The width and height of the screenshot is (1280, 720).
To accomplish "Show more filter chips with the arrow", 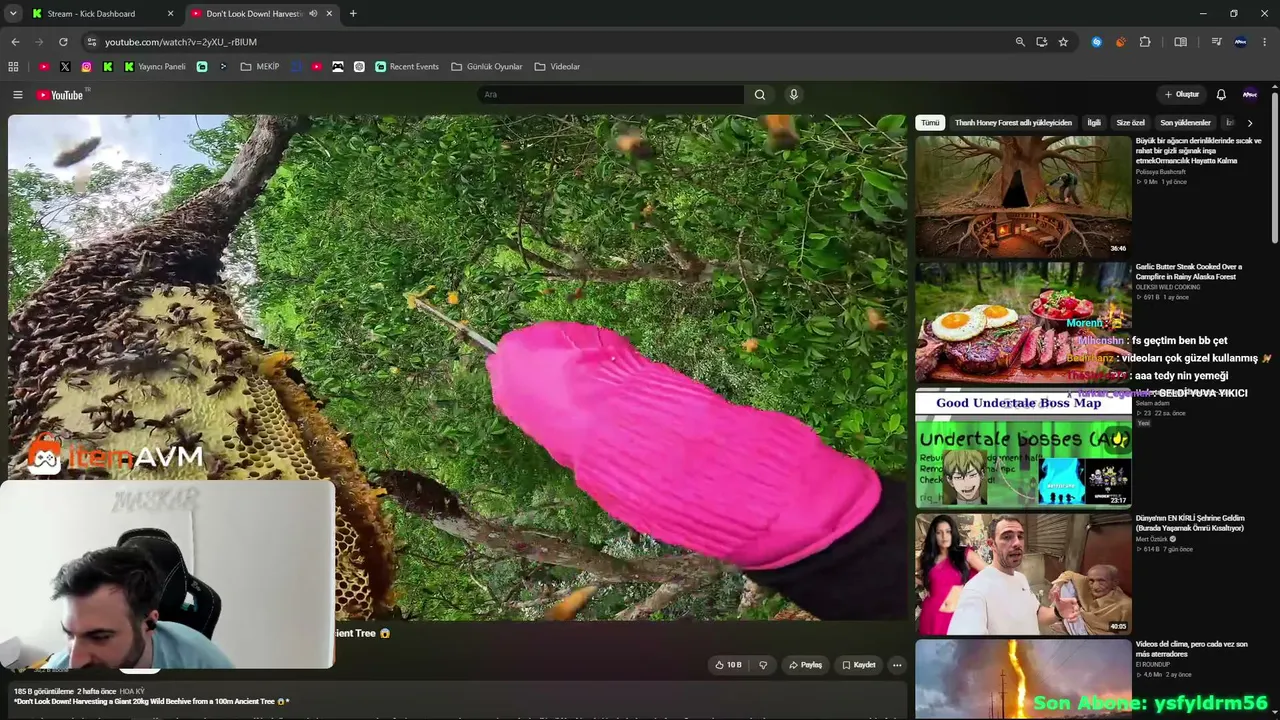I will click(1250, 123).
